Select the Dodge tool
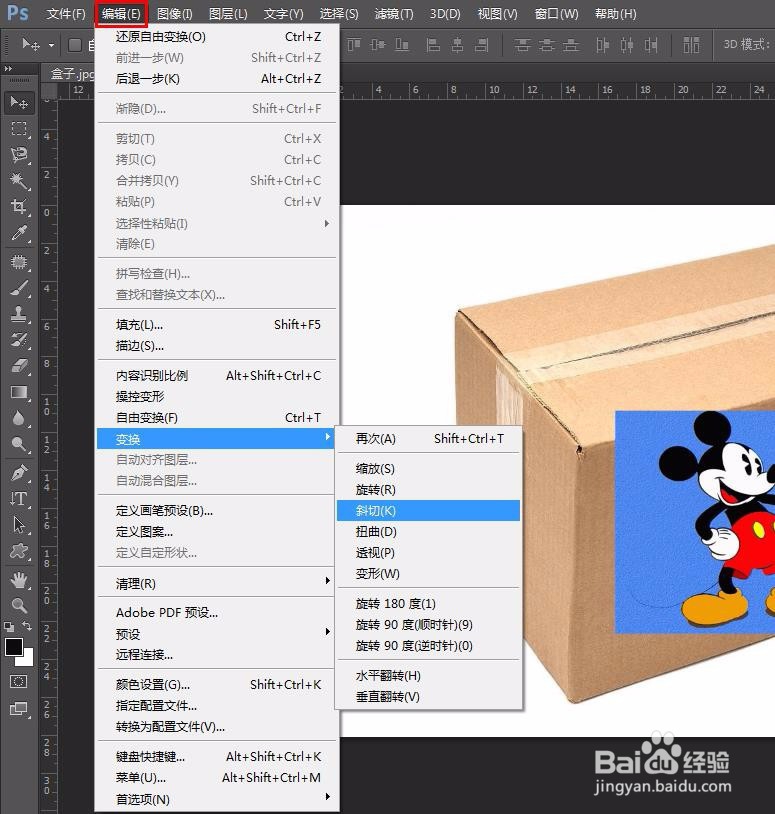775x814 pixels. tap(19, 444)
